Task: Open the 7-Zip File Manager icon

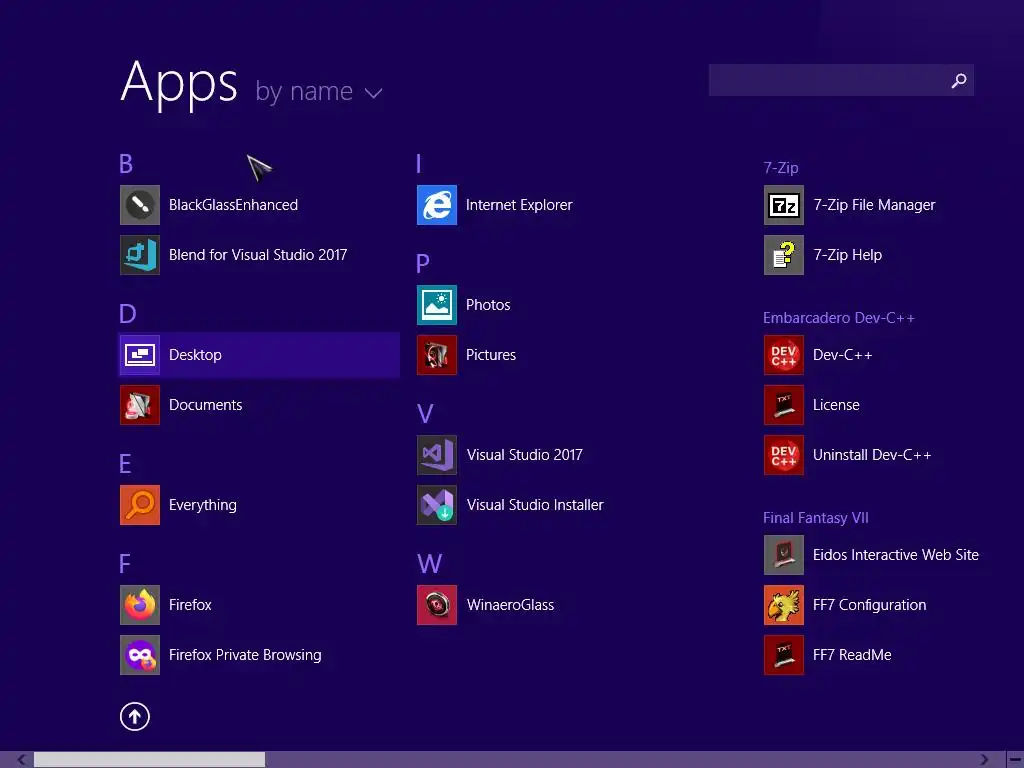Action: 784,205
